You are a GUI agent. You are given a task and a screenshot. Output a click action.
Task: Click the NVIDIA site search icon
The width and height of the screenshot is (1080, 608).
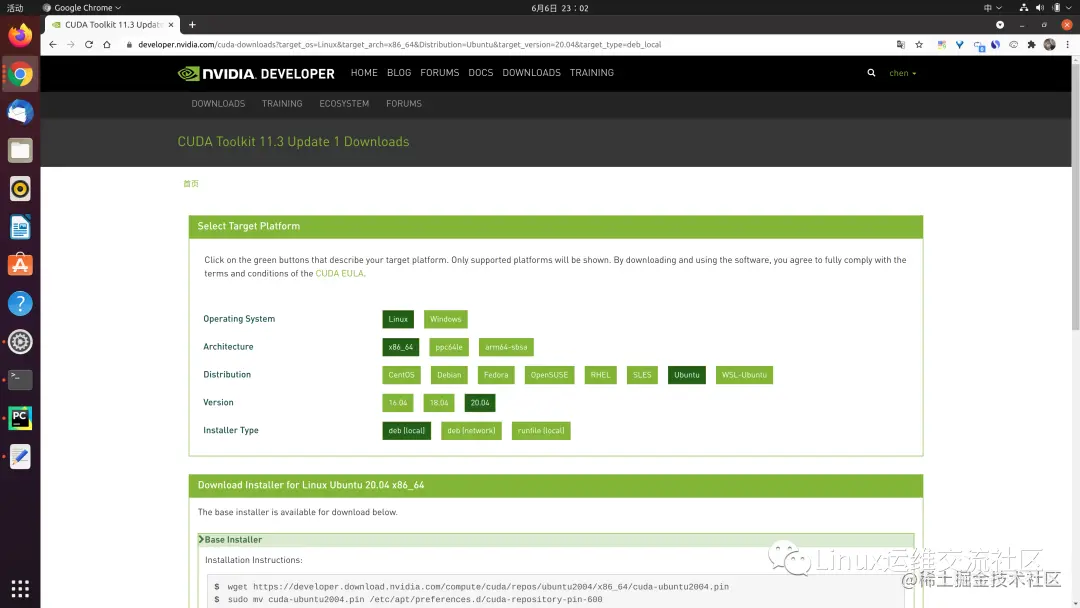point(871,73)
